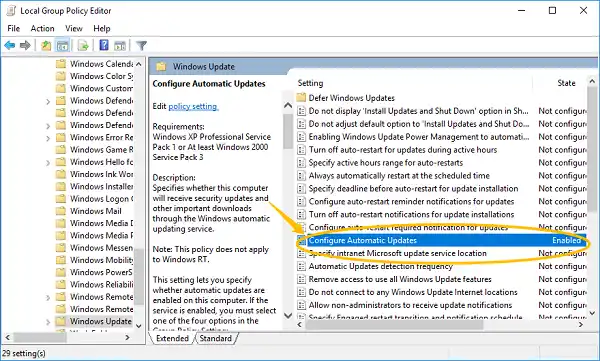Open the Help menu
Image resolution: width=600 pixels, height=361 pixels.
pos(102,28)
